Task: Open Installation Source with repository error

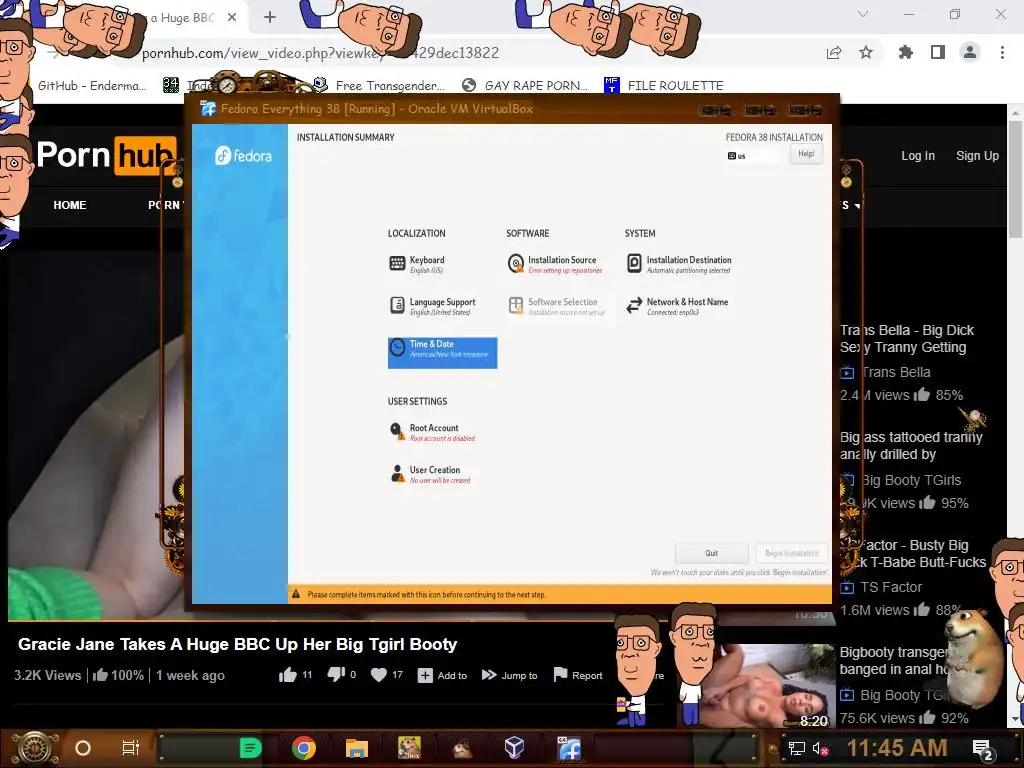Action: [555, 264]
